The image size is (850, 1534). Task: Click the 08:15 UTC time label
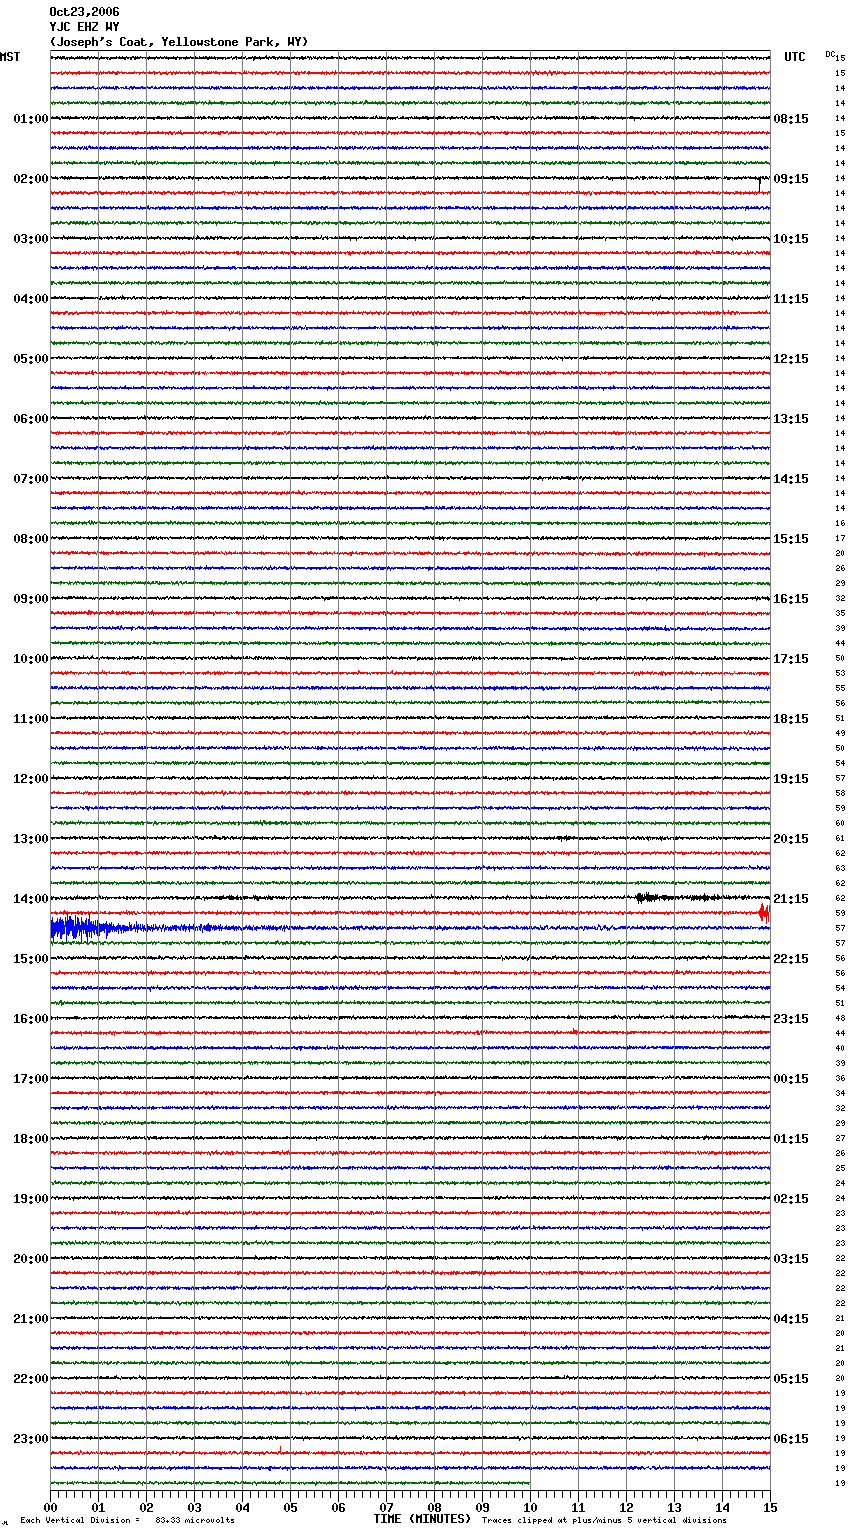791,119
